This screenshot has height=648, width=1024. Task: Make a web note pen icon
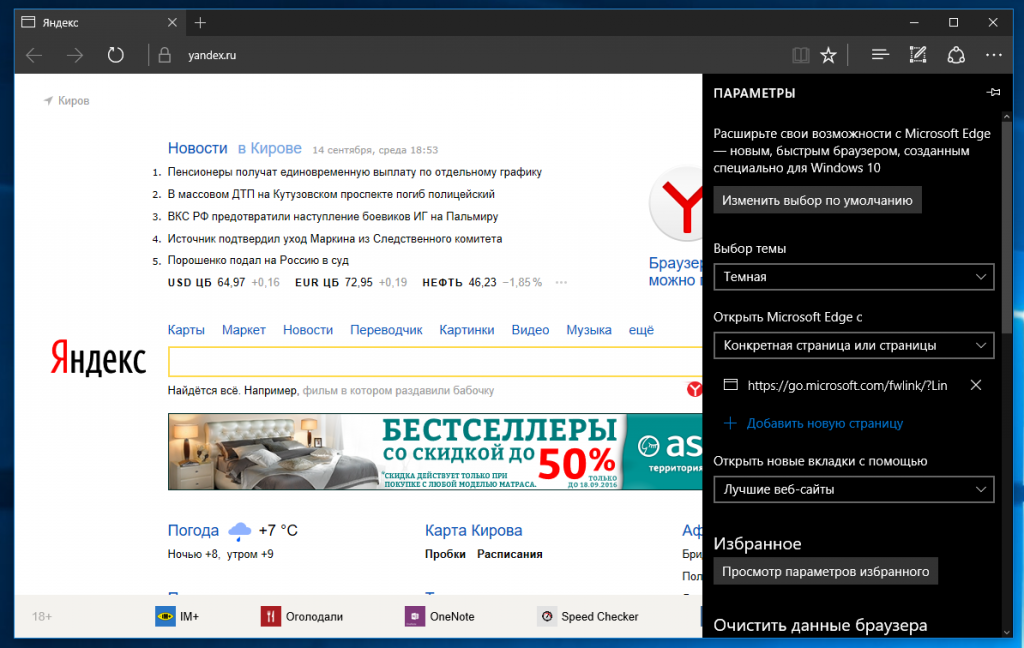[x=918, y=55]
